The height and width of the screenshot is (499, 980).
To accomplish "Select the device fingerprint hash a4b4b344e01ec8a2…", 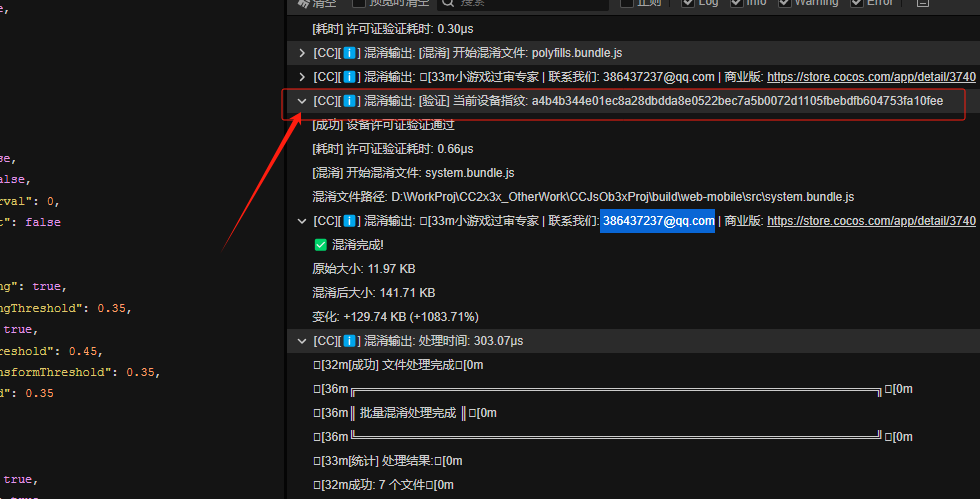I will 738,101.
